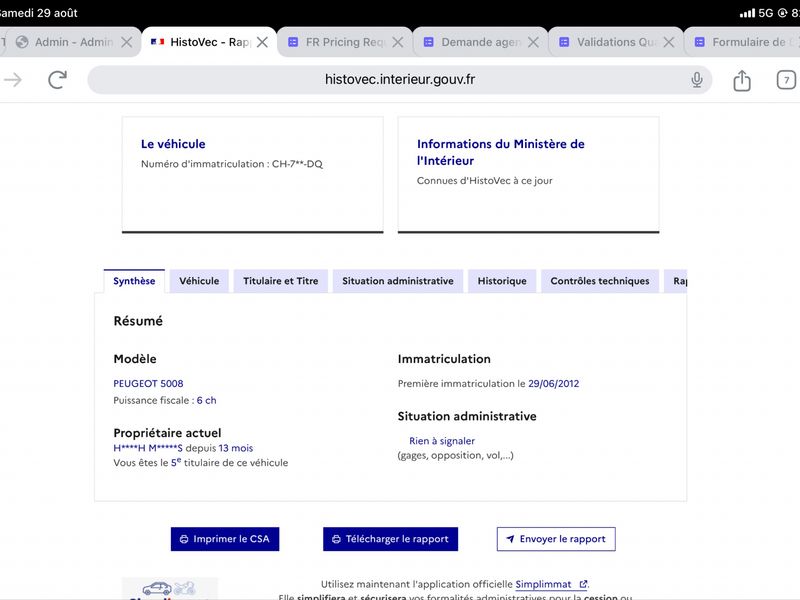
Task: Click the Informations du Ministère de l'Intérieur card
Action: pos(529,174)
